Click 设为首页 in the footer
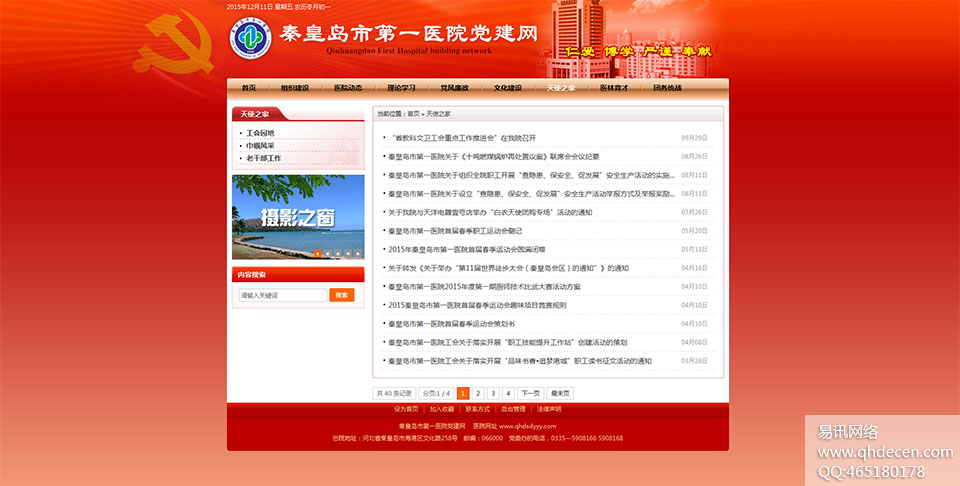 tap(406, 409)
